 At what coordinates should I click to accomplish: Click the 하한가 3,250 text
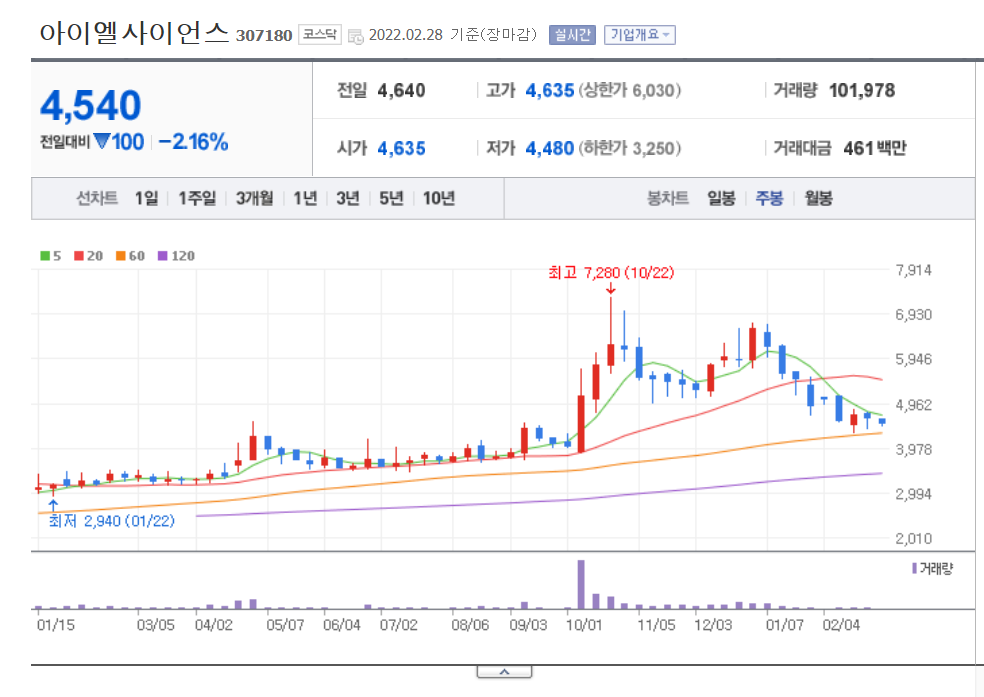point(629,148)
